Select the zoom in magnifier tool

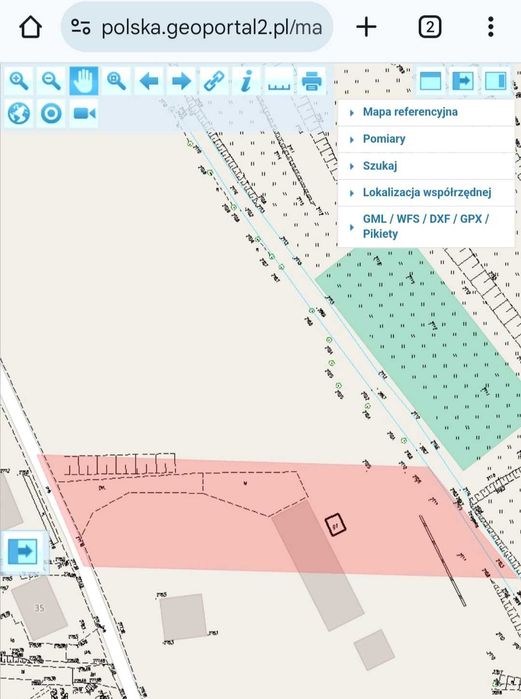pos(19,81)
